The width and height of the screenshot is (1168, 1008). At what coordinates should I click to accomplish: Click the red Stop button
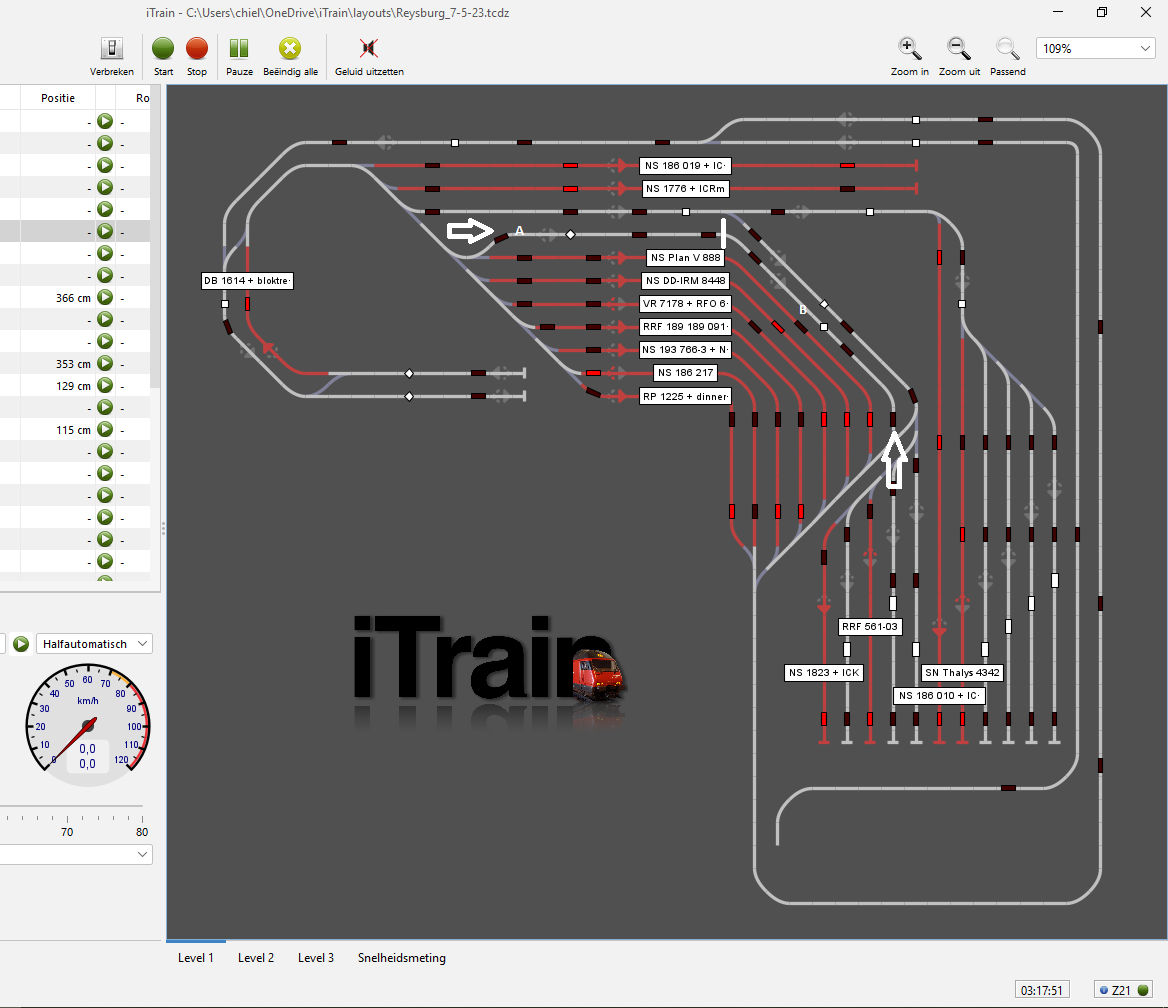click(x=197, y=49)
